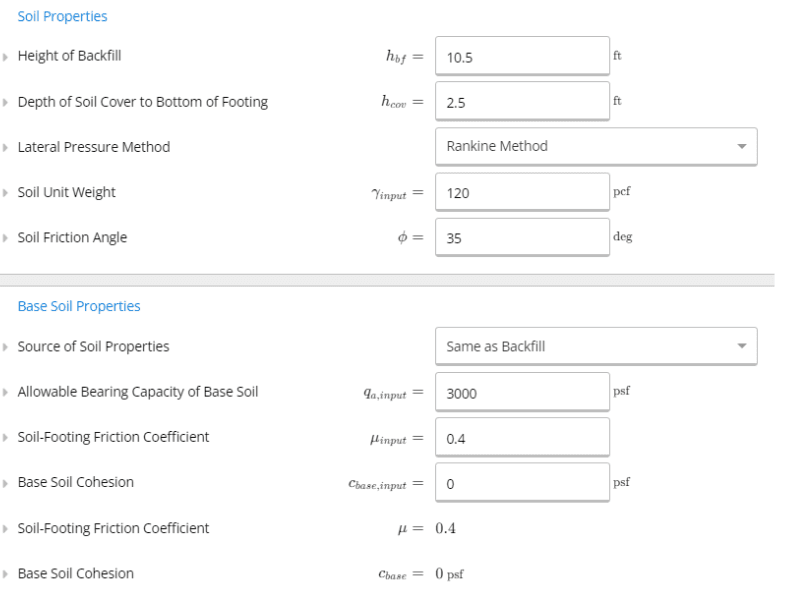
Task: Click the Height of Backfill label
Action: tap(69, 56)
